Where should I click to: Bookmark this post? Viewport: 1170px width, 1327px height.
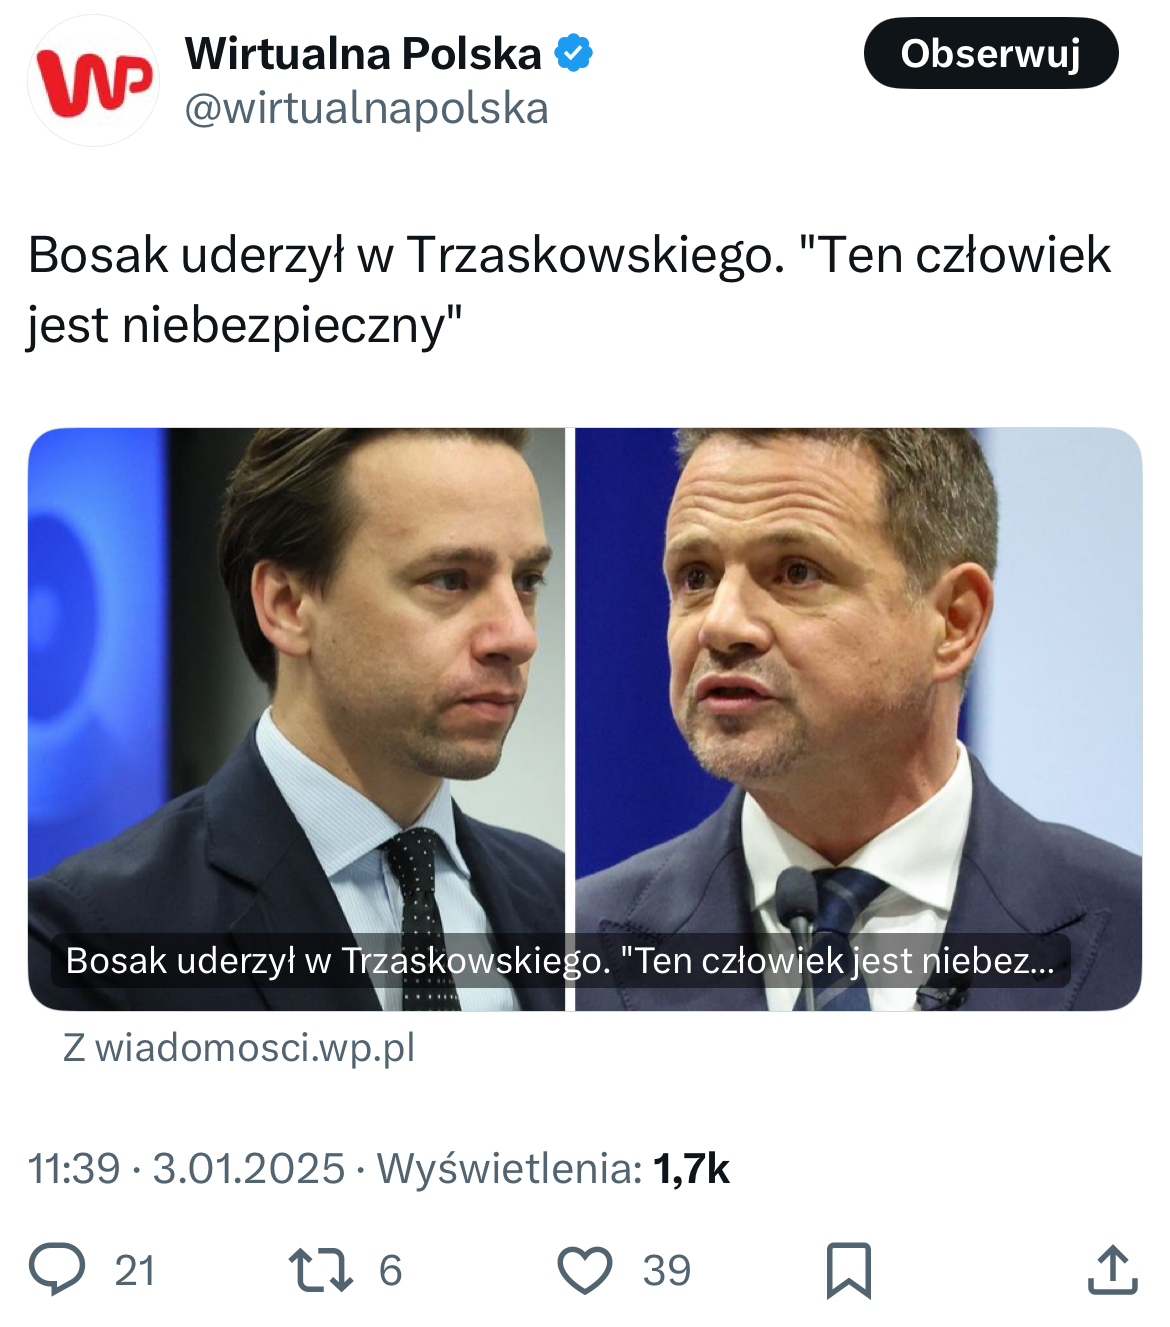[848, 1270]
